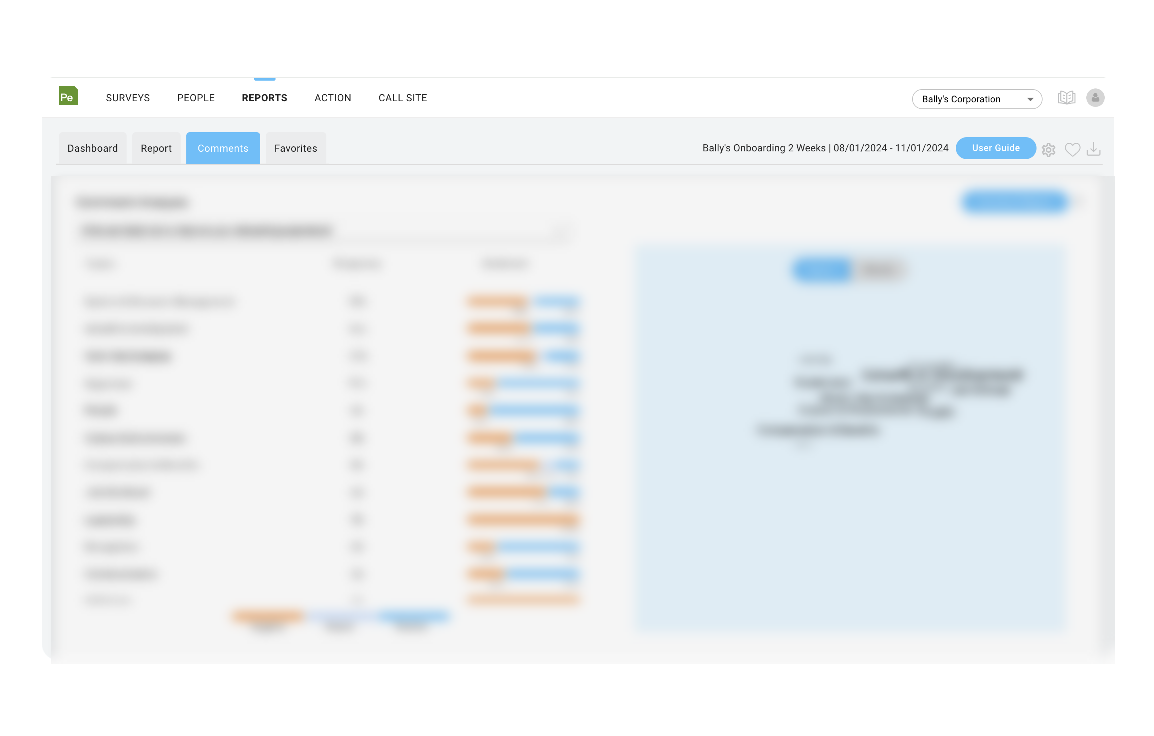1154x736 pixels.
Task: Open the book-shaped knowledge base icon
Action: (x=1067, y=98)
